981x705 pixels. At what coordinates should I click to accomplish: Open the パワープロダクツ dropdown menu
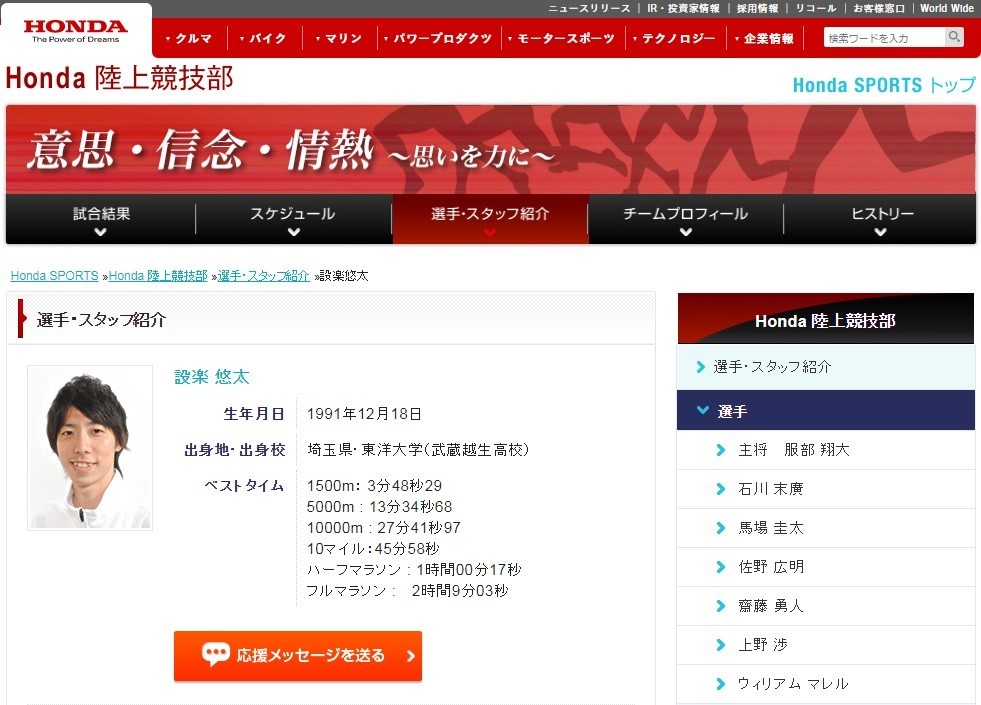click(x=438, y=39)
